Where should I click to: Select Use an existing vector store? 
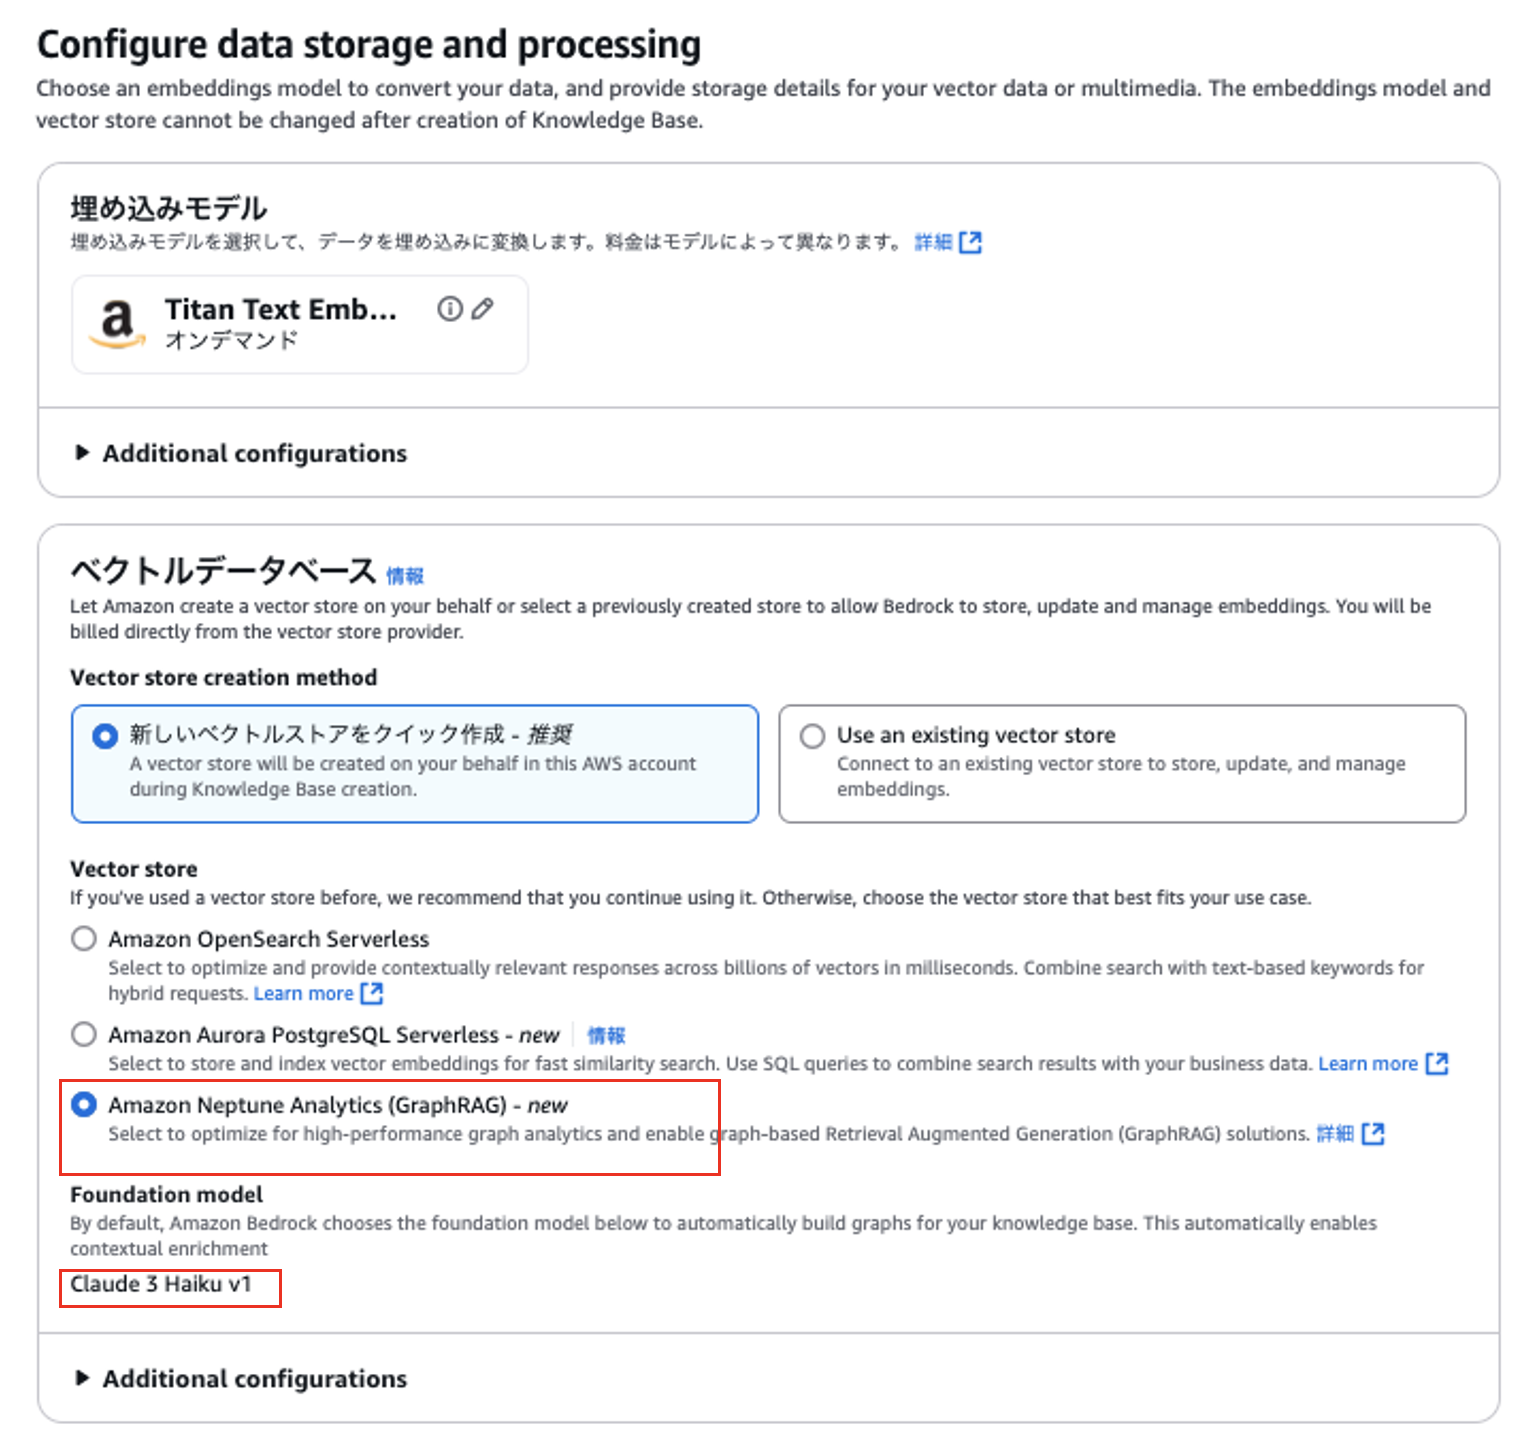(x=812, y=737)
